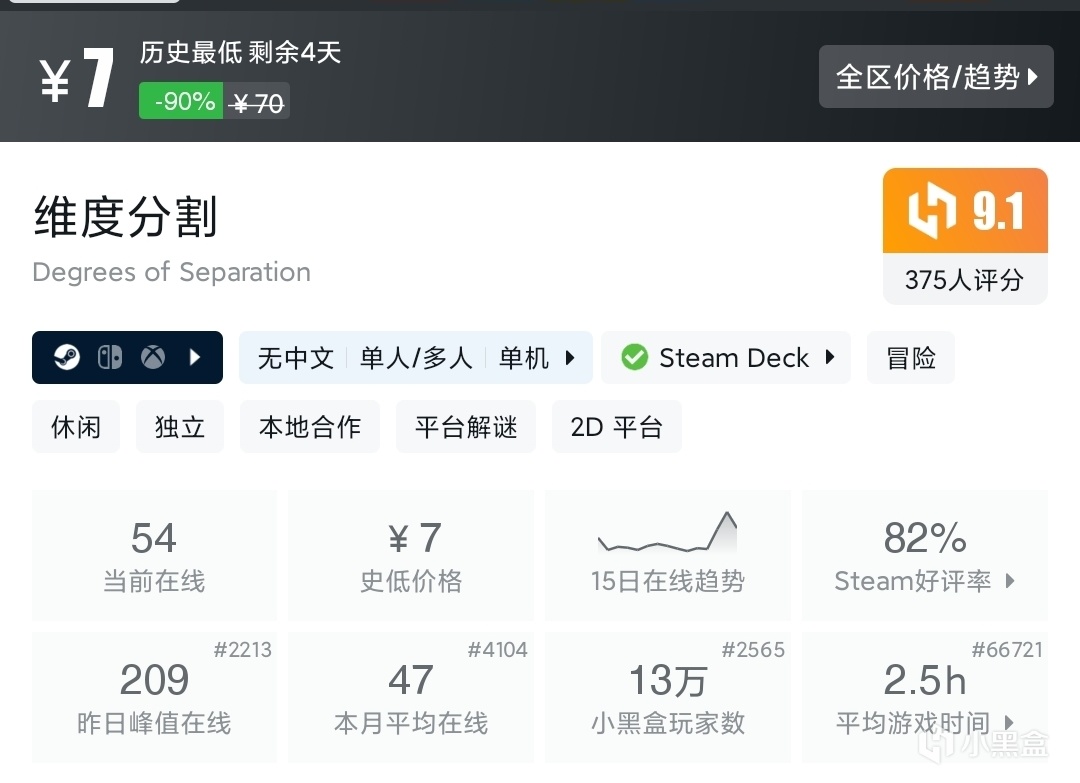
Task: Expand Steam Deck compatibility details
Action: (x=830, y=358)
